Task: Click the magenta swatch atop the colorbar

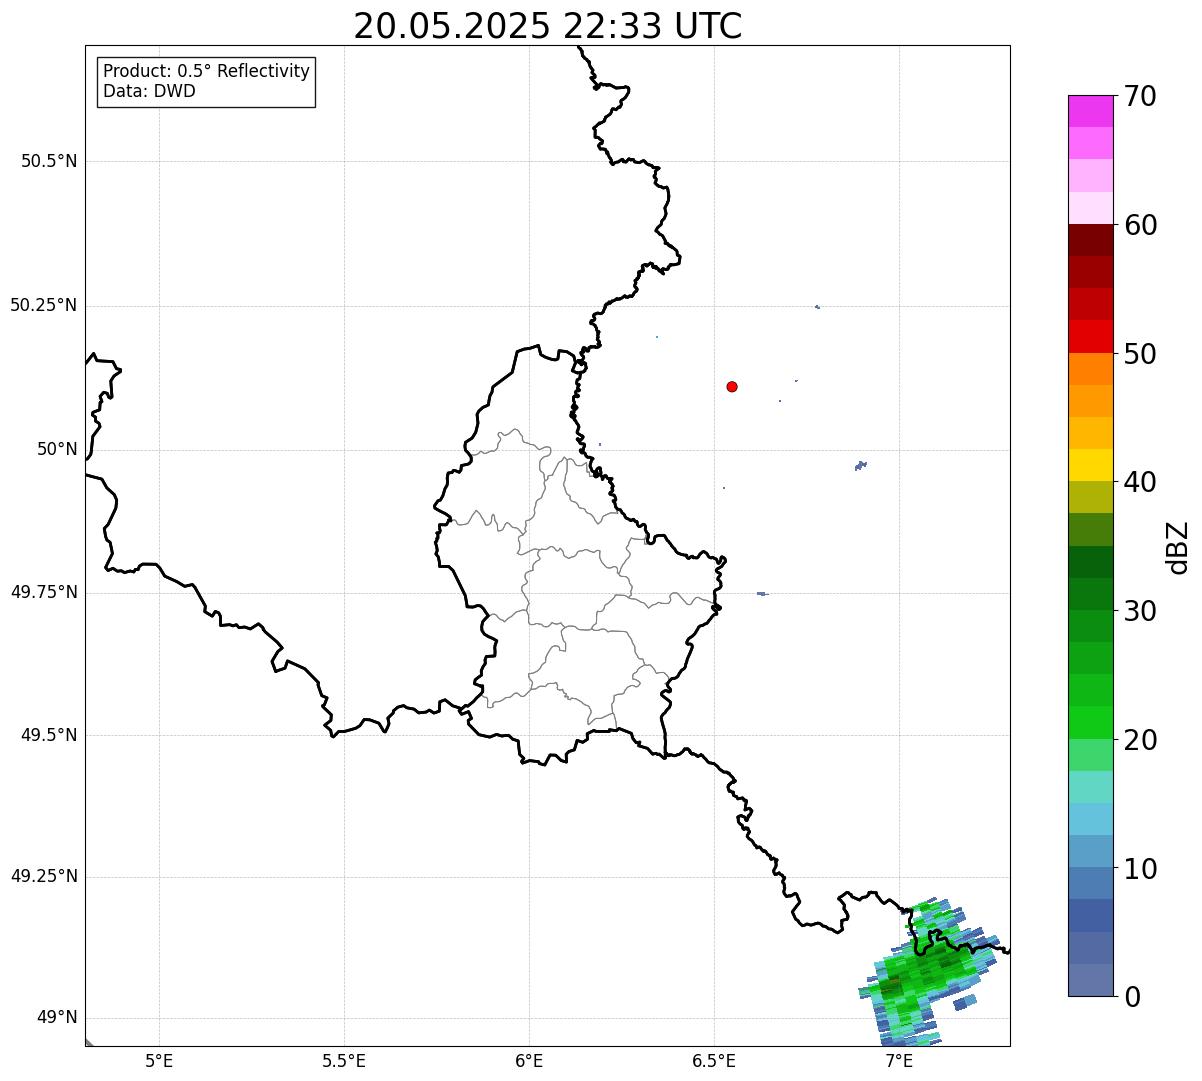Action: point(1090,111)
